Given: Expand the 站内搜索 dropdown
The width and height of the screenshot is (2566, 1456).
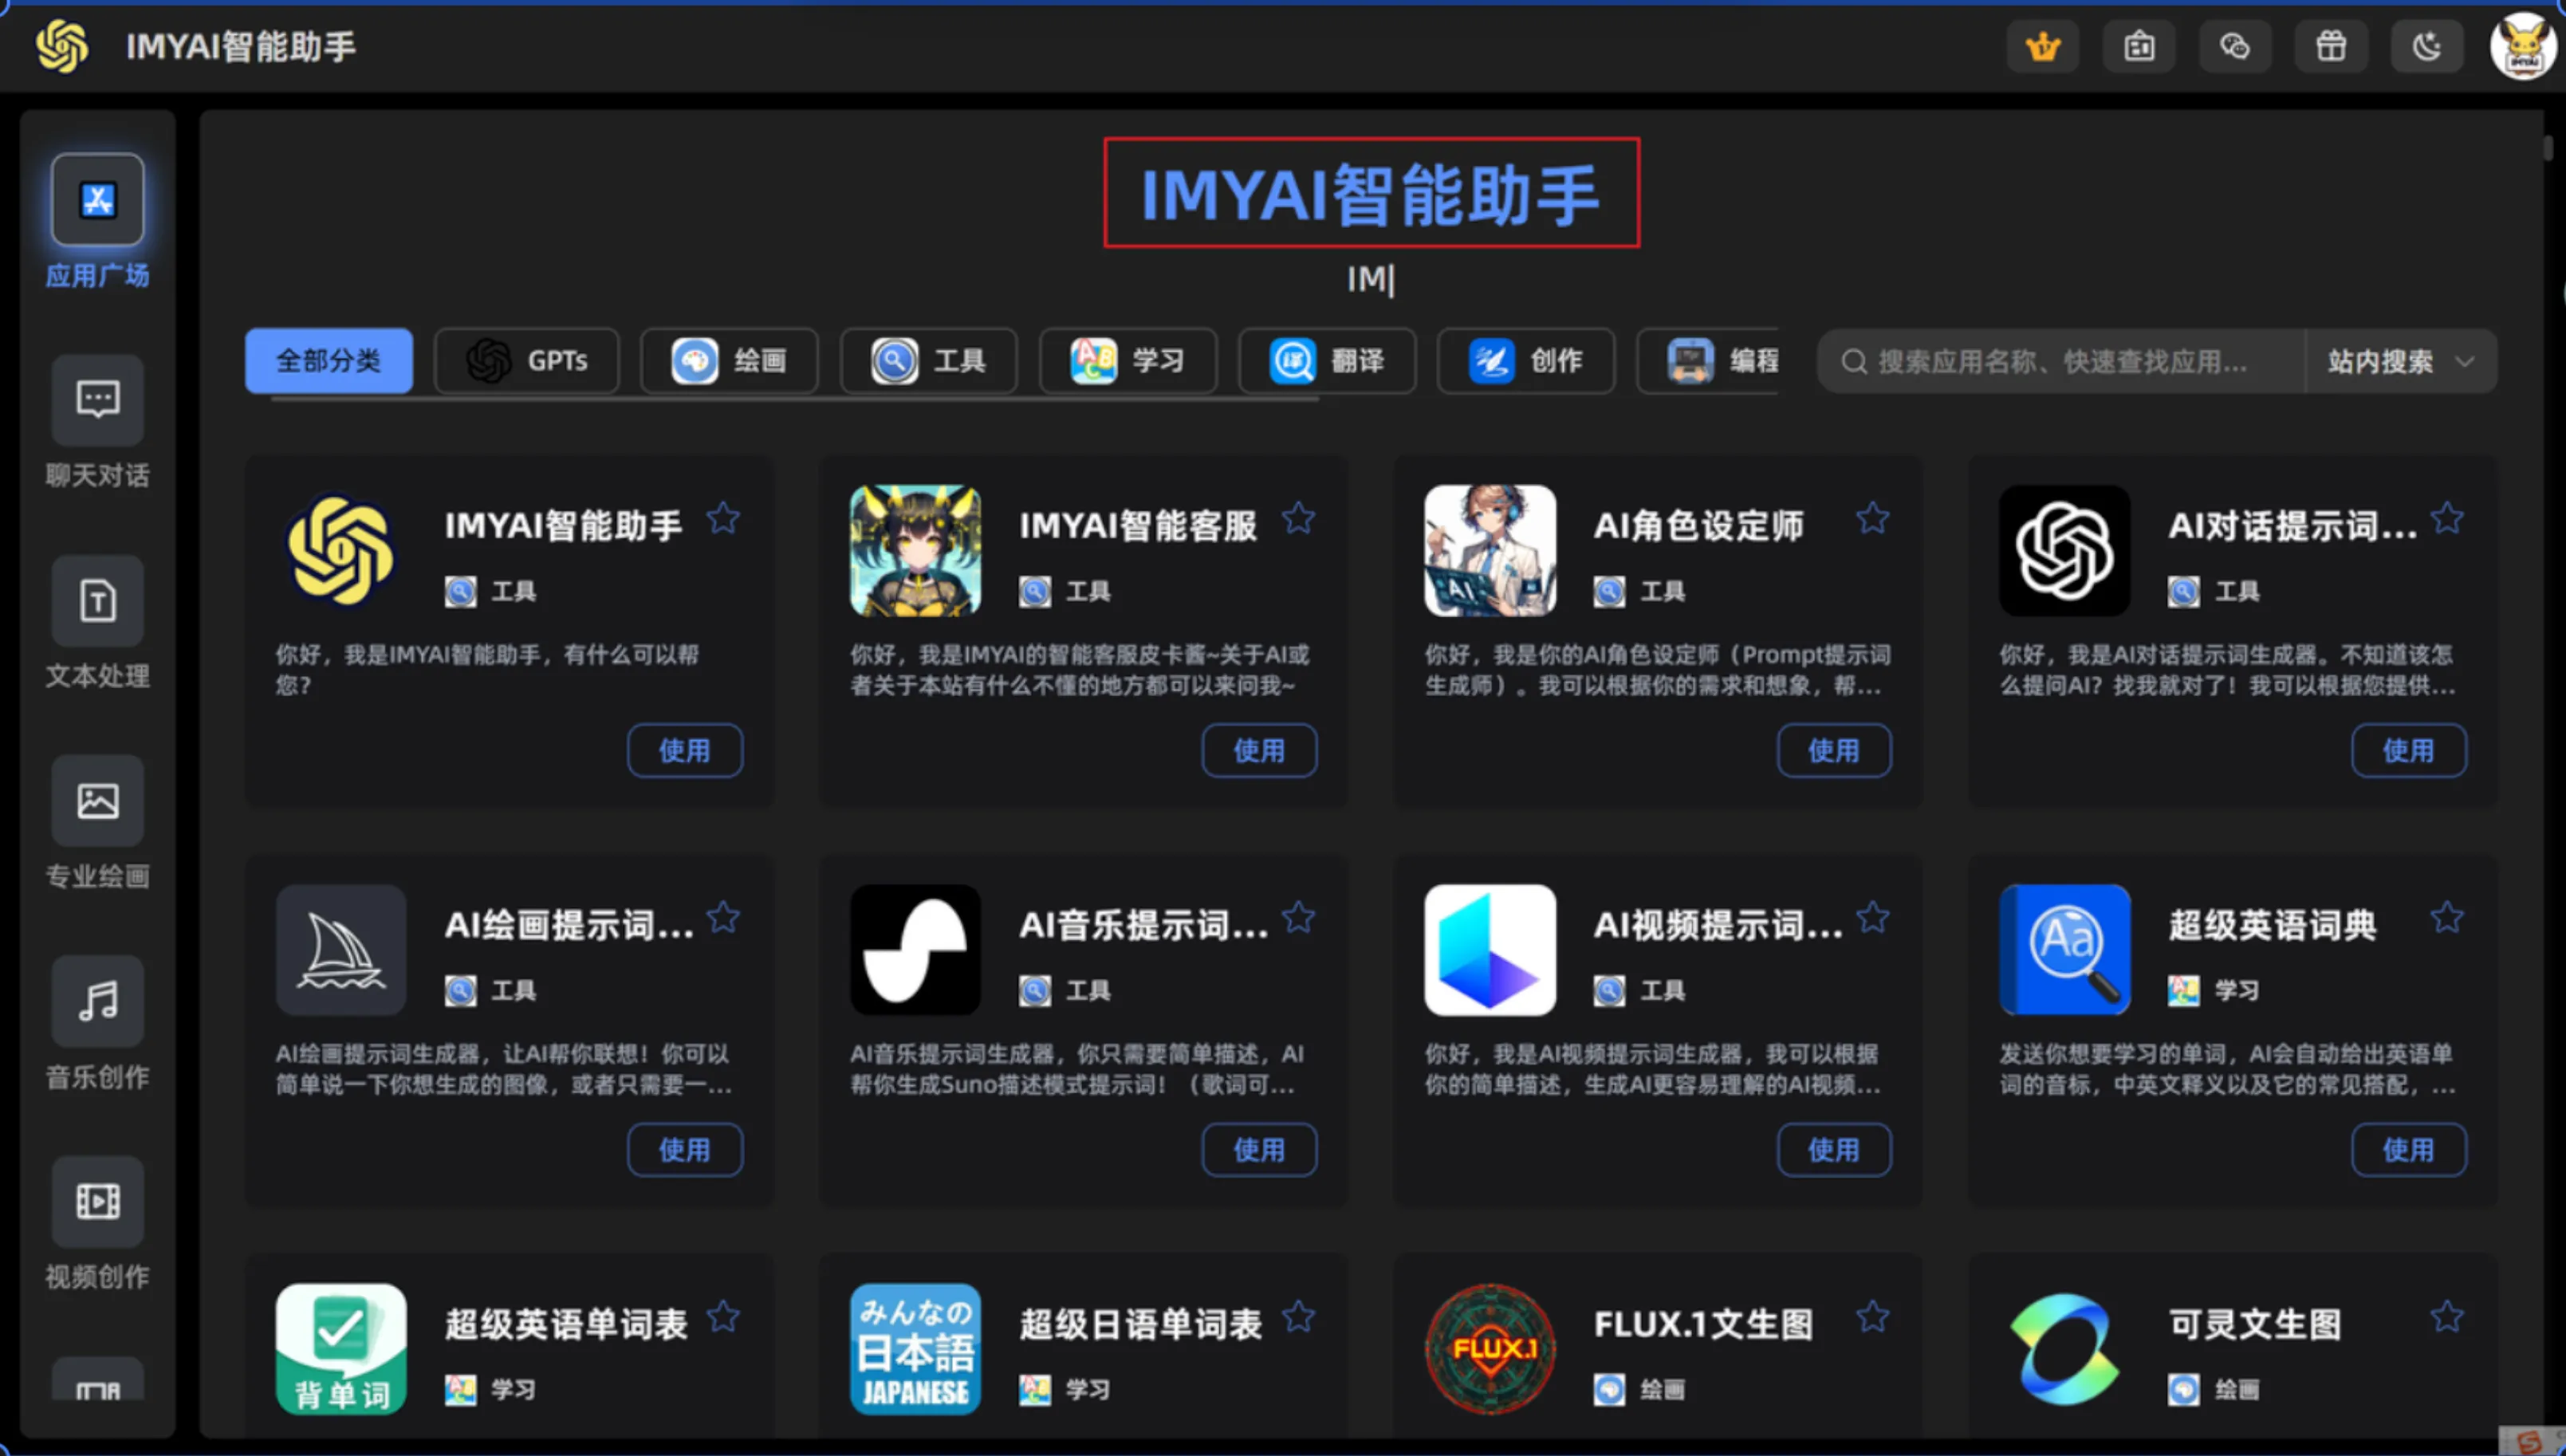Looking at the screenshot, I should [2401, 361].
